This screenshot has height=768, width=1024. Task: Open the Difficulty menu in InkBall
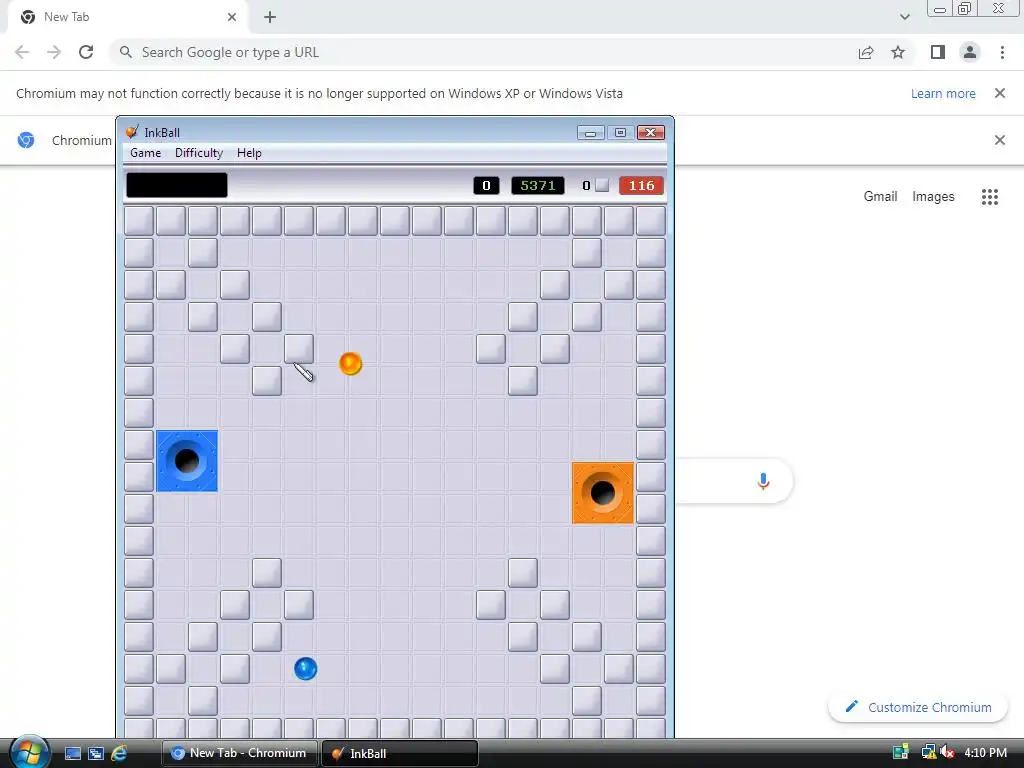coord(199,153)
